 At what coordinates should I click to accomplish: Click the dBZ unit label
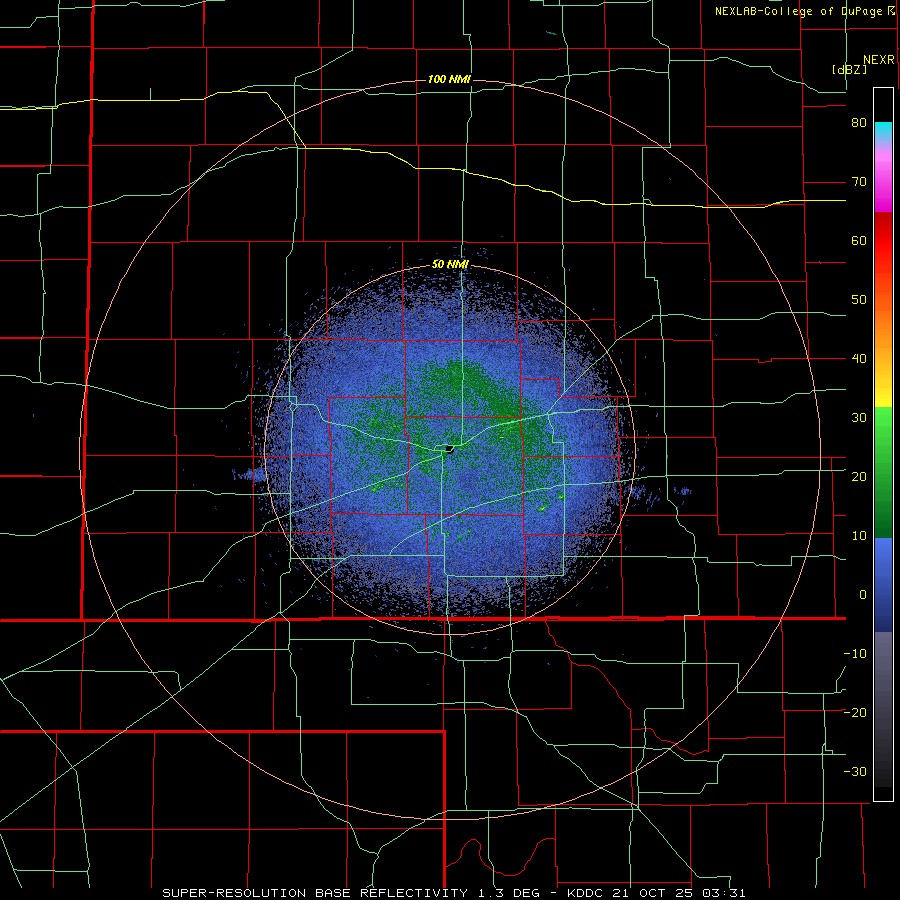click(x=849, y=69)
